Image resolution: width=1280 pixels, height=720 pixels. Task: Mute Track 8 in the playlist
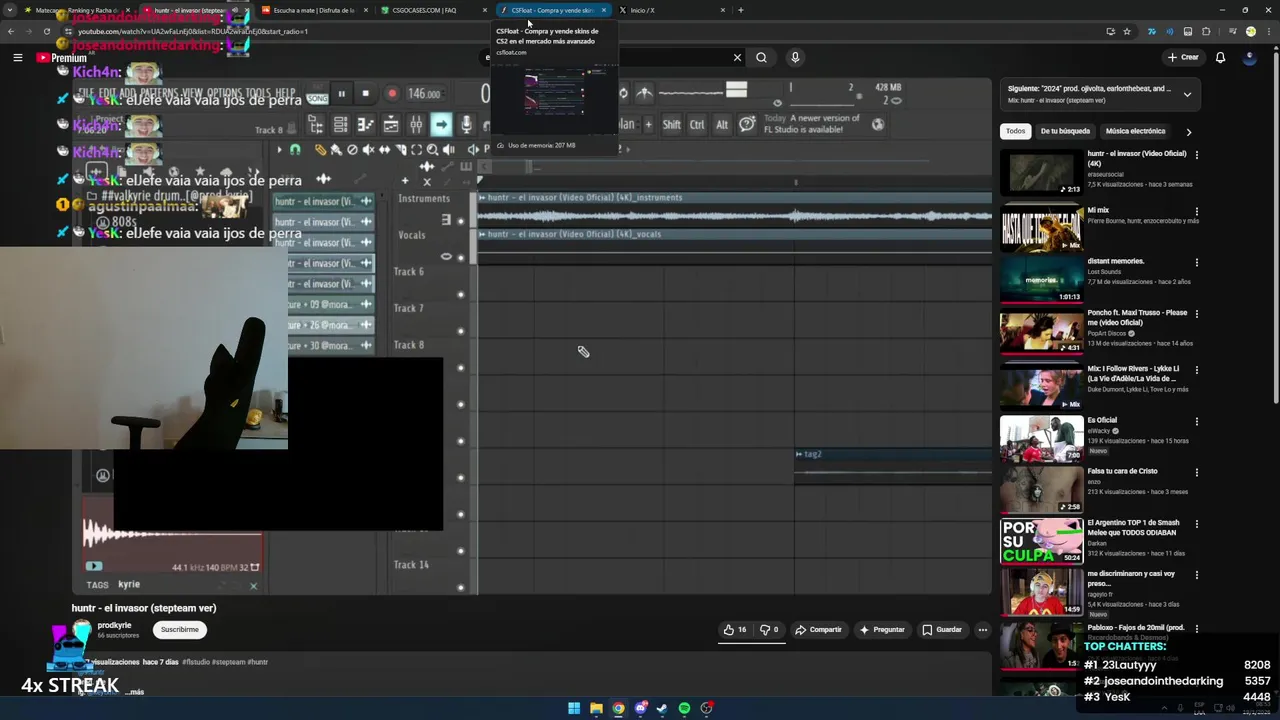pos(461,367)
